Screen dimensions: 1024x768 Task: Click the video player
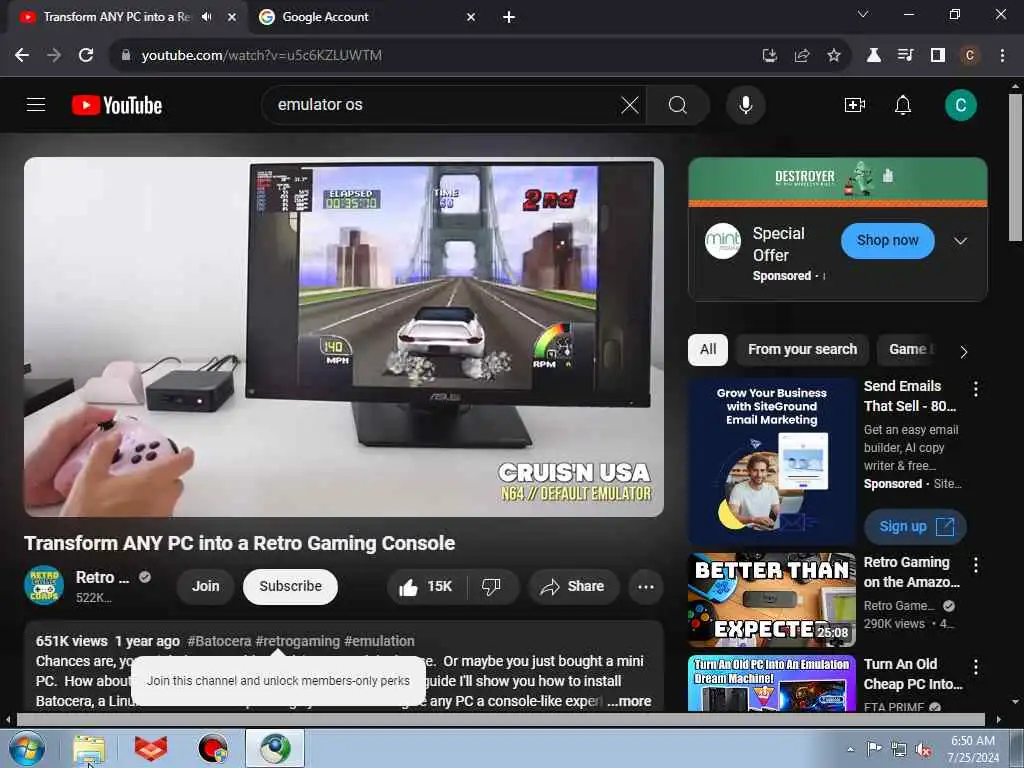[344, 337]
